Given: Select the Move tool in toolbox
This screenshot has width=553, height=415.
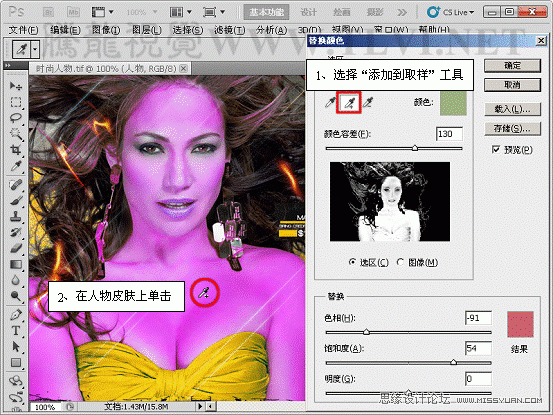Looking at the screenshot, I should click(16, 86).
